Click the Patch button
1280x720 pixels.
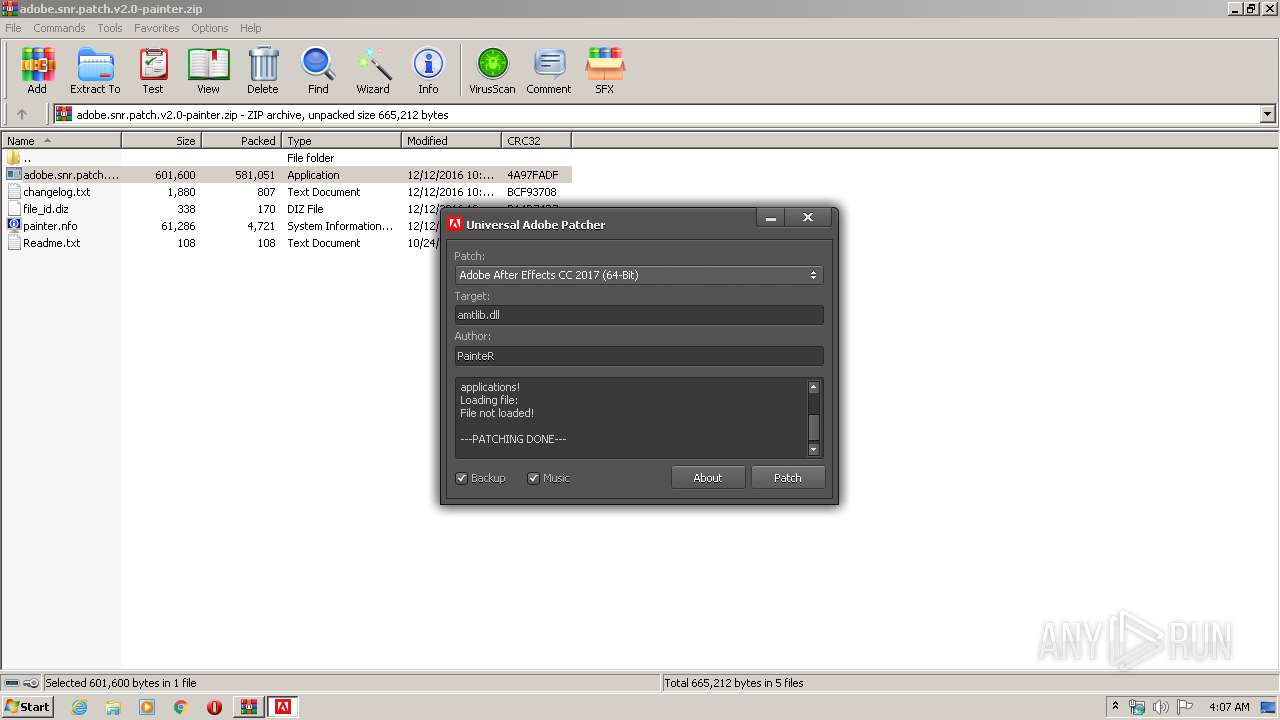(x=788, y=478)
